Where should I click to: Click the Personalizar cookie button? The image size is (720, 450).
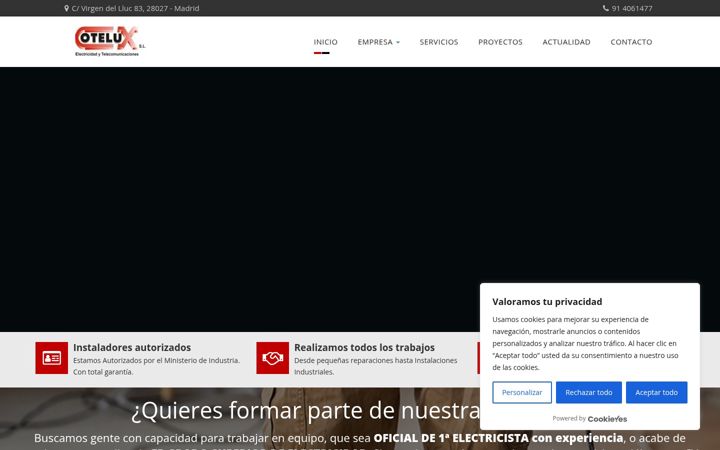[x=522, y=393]
